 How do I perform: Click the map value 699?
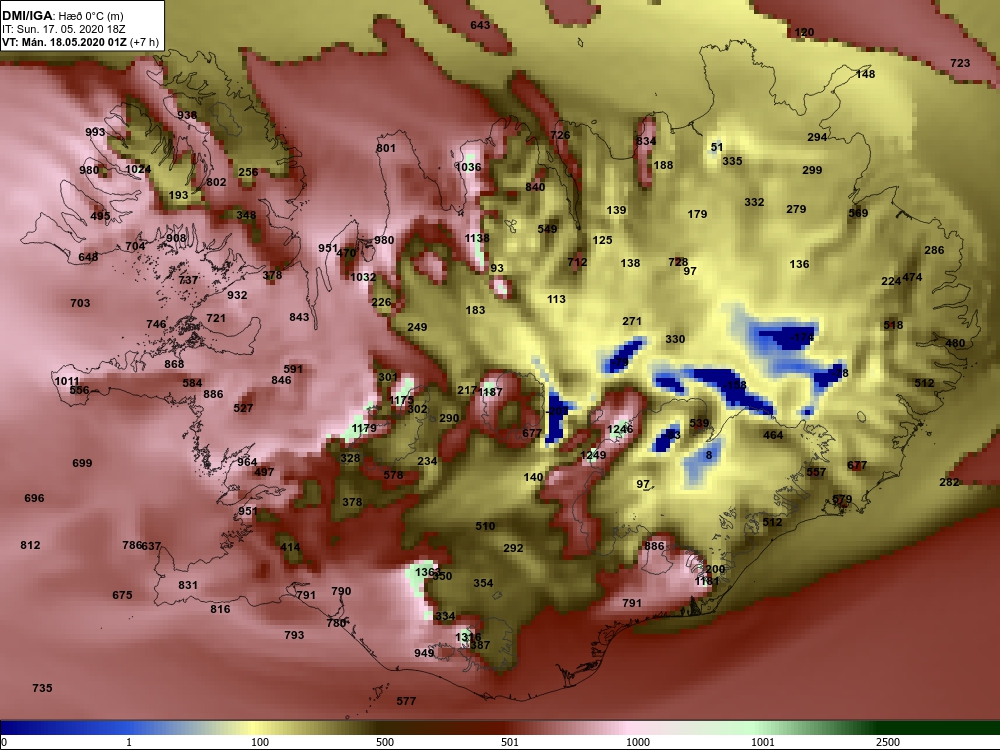(x=82, y=463)
